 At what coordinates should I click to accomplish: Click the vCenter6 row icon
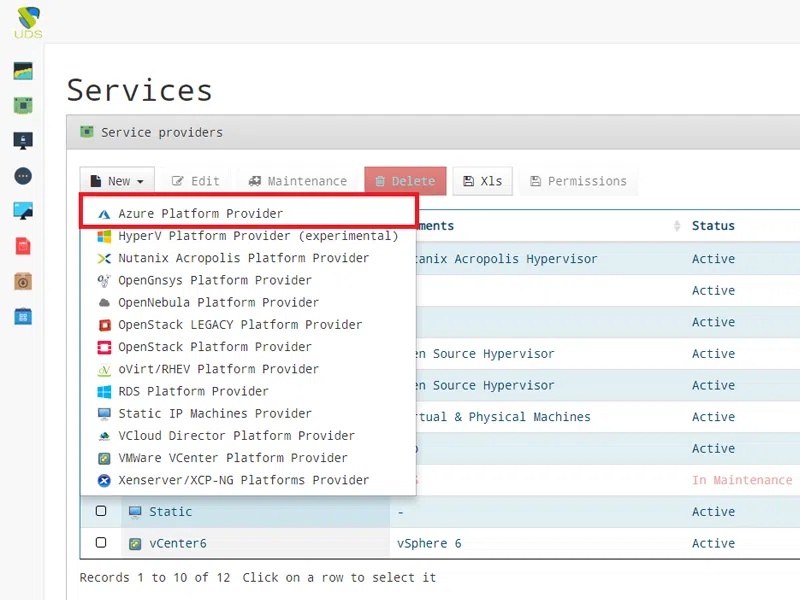coord(135,544)
